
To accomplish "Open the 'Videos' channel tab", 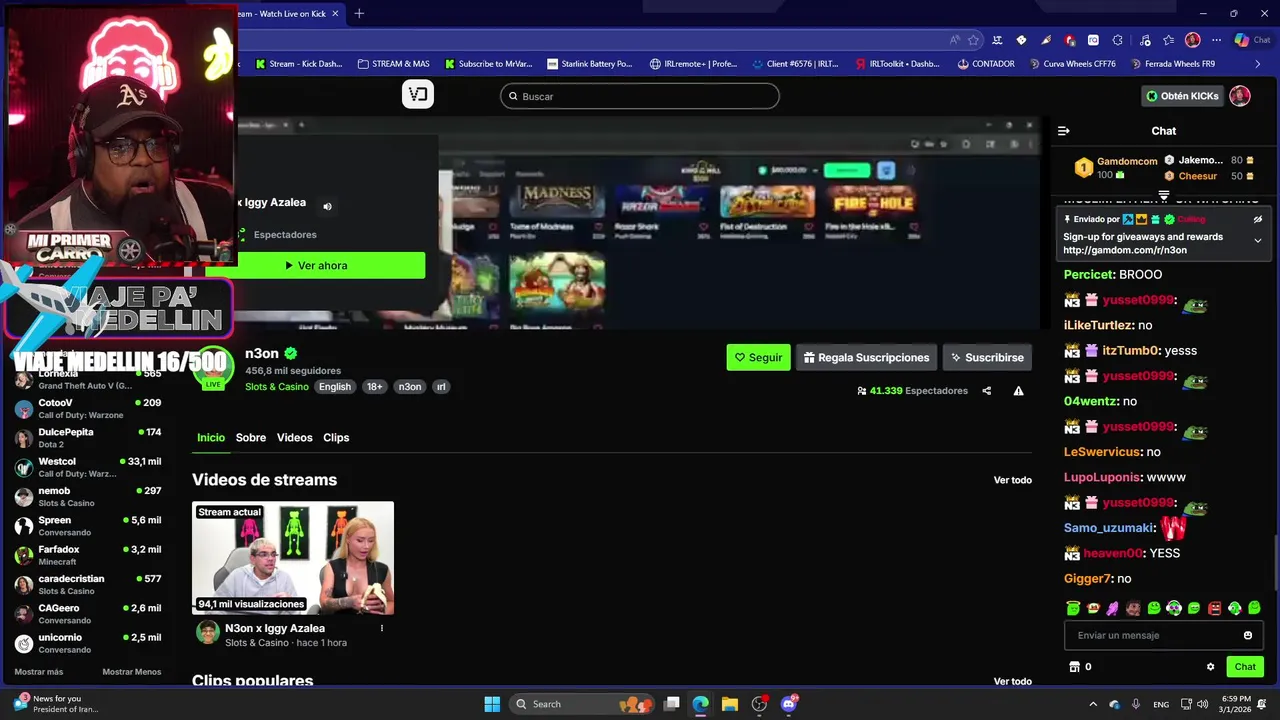I will (295, 438).
